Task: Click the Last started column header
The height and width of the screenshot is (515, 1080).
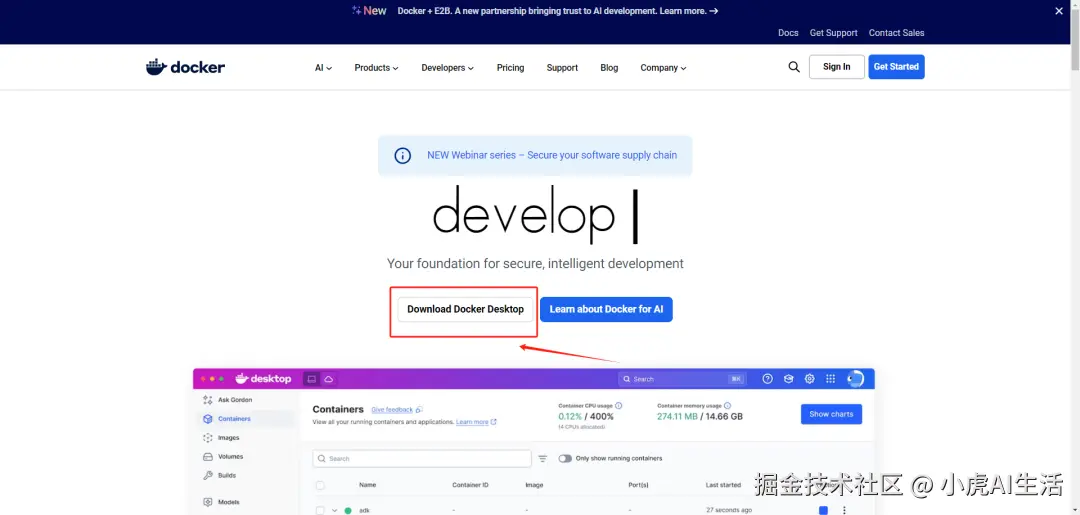Action: 723,485
